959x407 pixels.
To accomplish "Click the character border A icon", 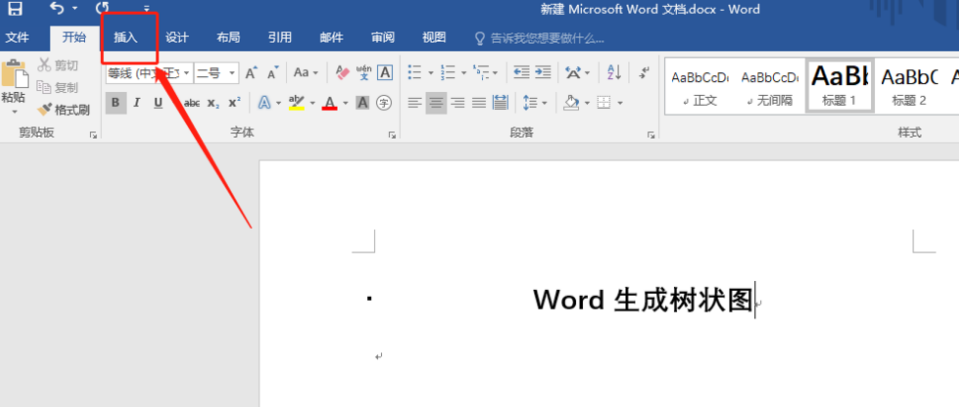I will (x=385, y=73).
